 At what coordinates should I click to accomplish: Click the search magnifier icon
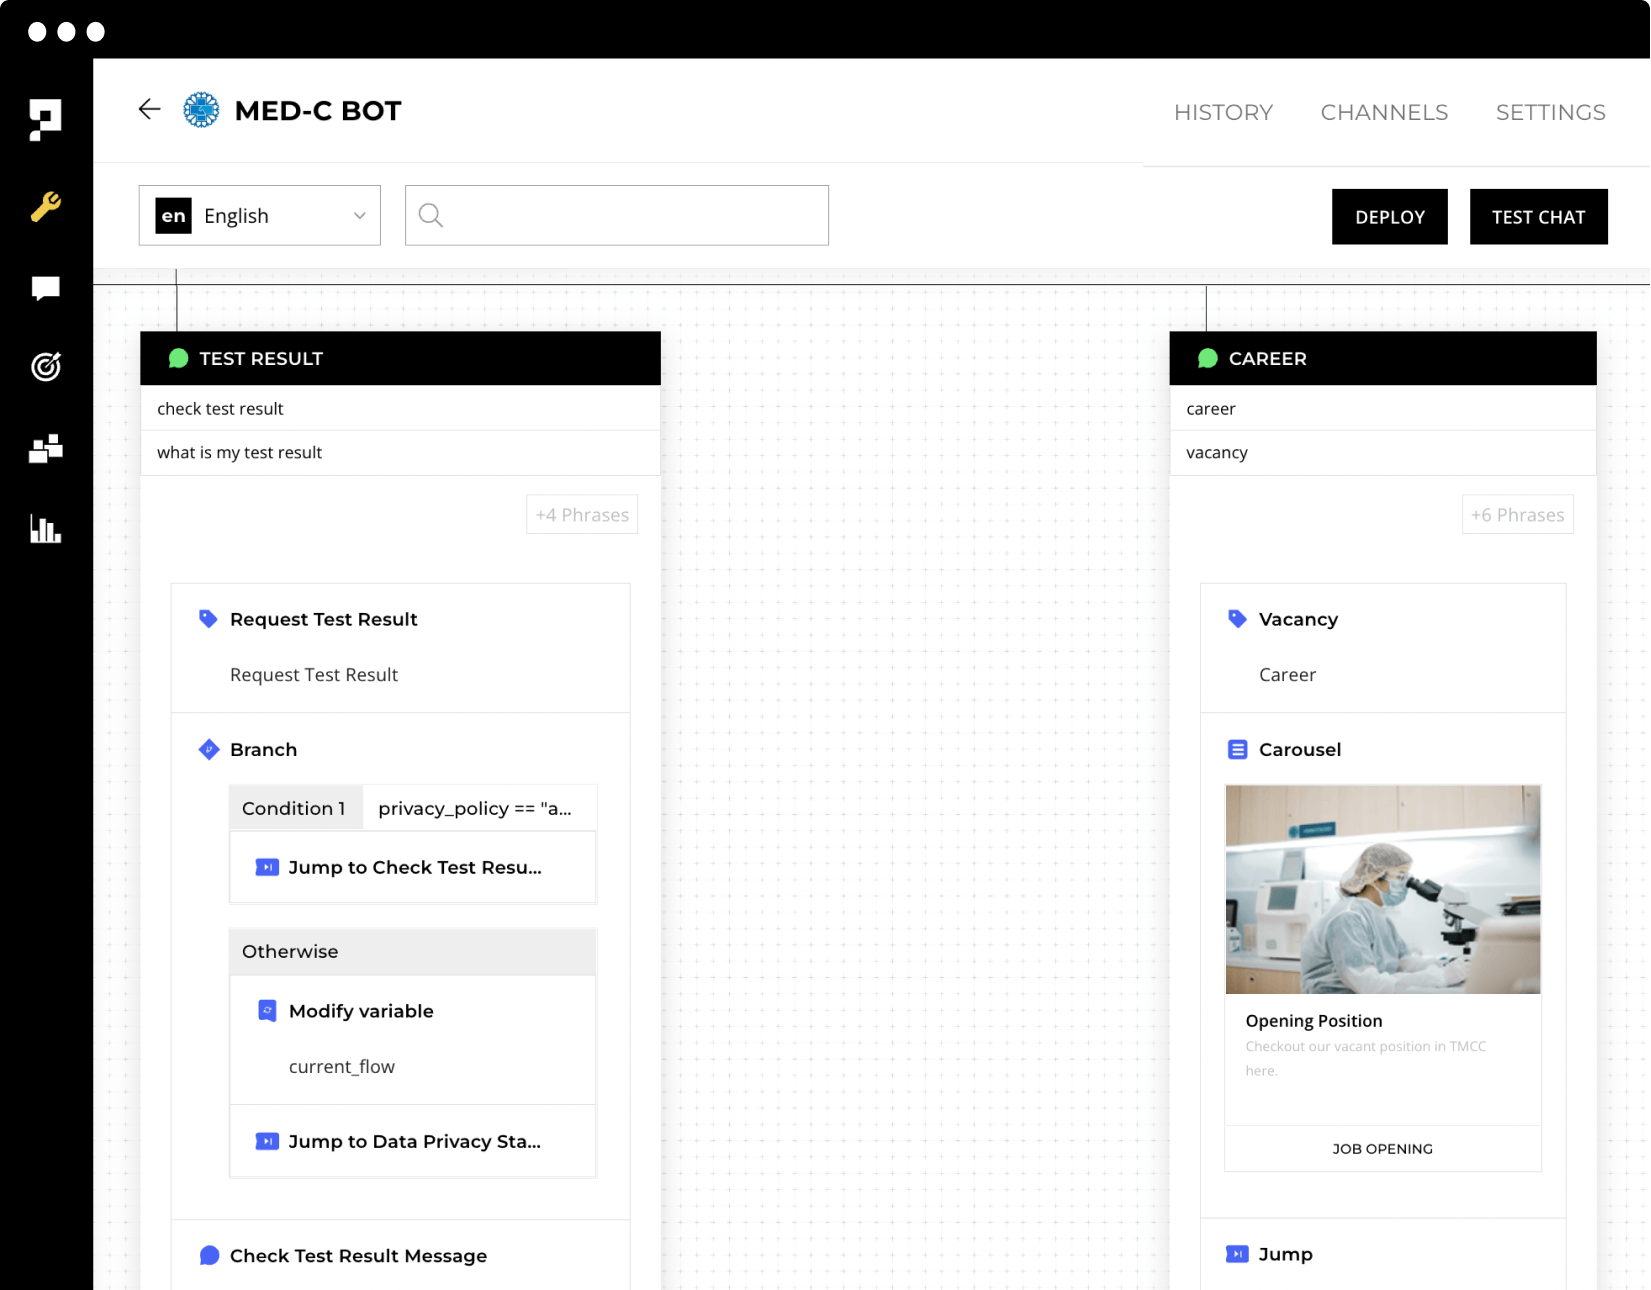[x=431, y=214]
